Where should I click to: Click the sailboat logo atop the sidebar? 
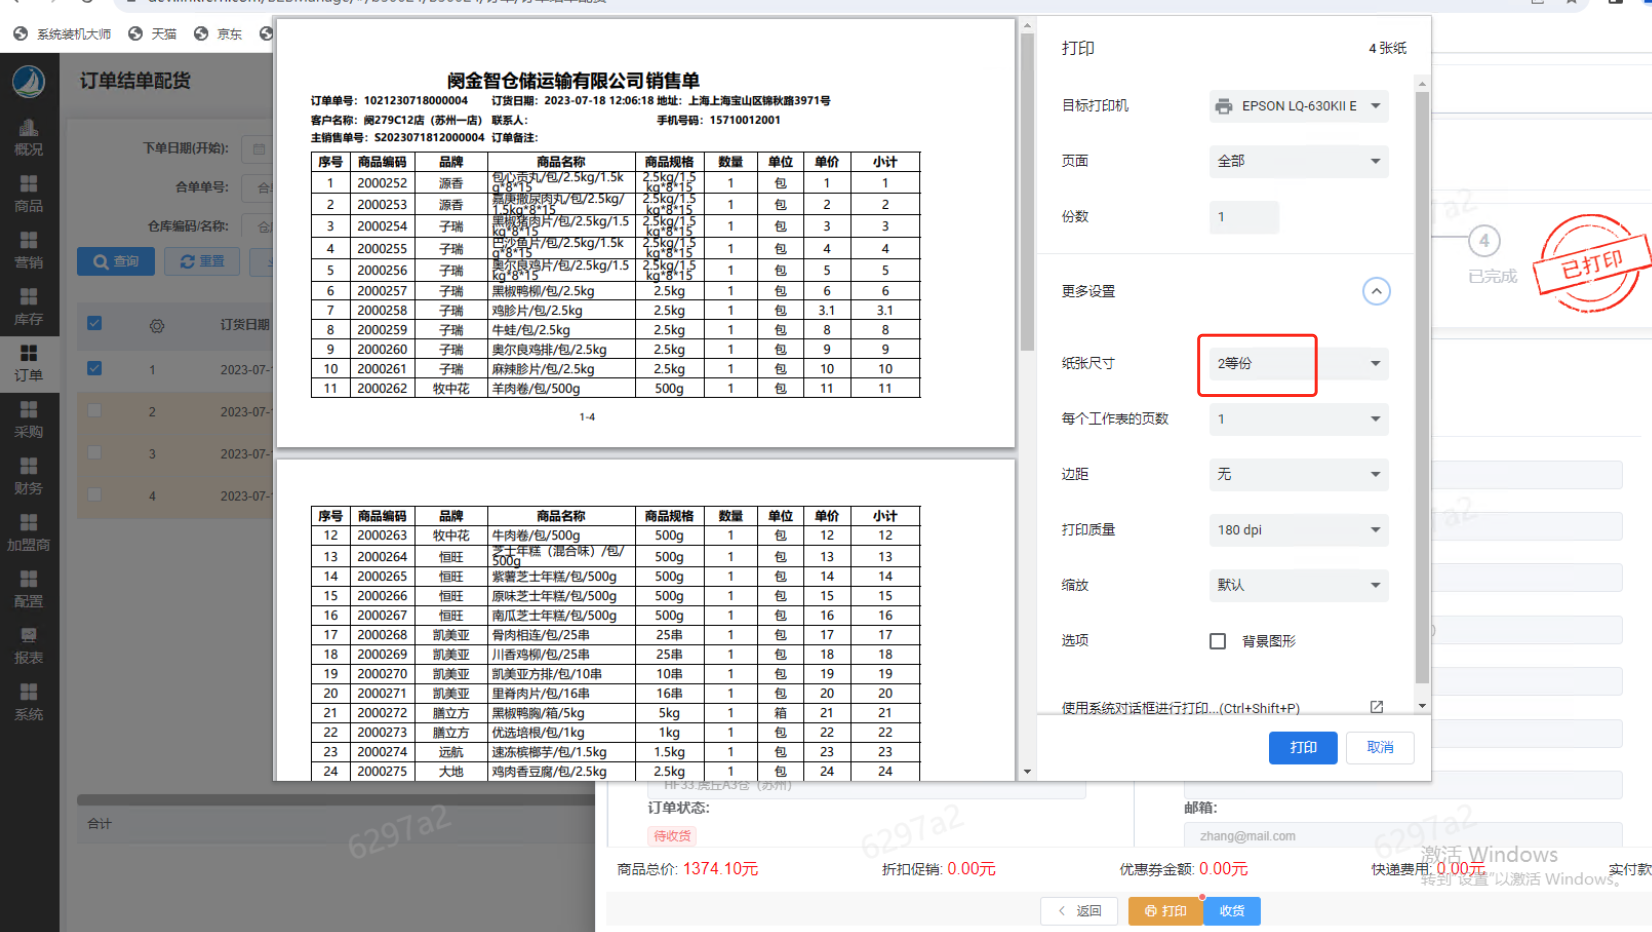coord(29,81)
